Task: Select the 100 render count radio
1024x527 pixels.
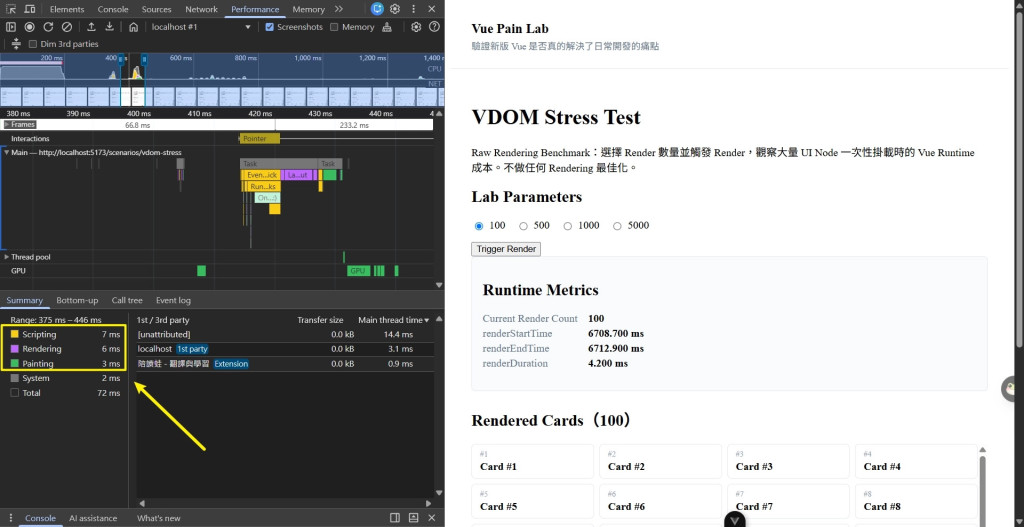Action: pos(479,226)
